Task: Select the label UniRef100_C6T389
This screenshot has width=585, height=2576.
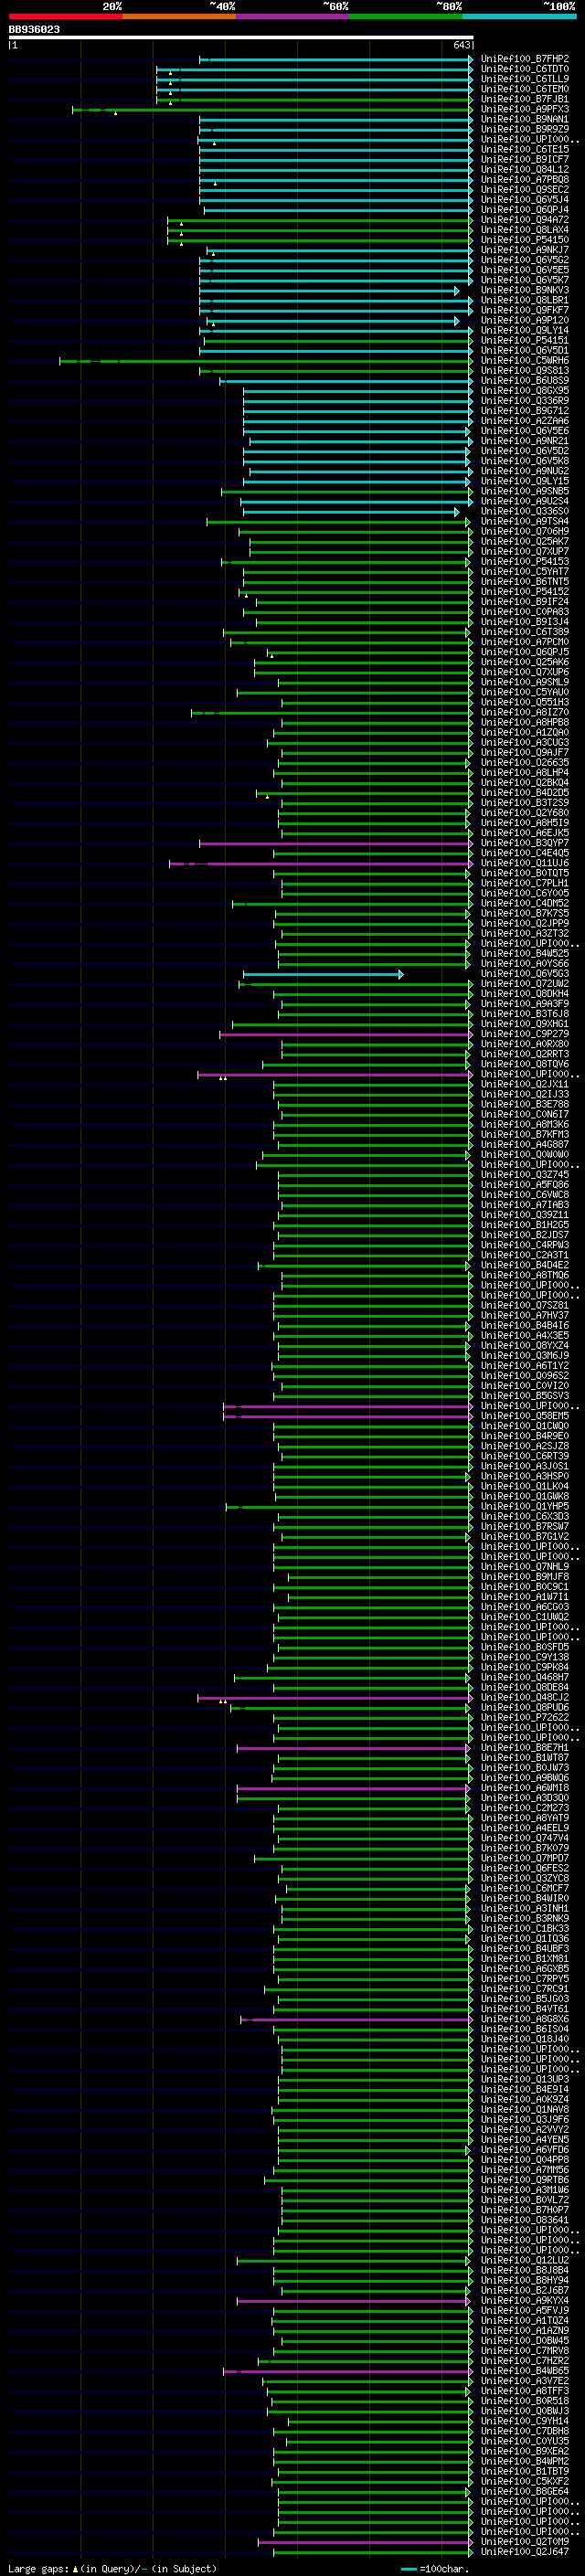Action: coord(524,632)
